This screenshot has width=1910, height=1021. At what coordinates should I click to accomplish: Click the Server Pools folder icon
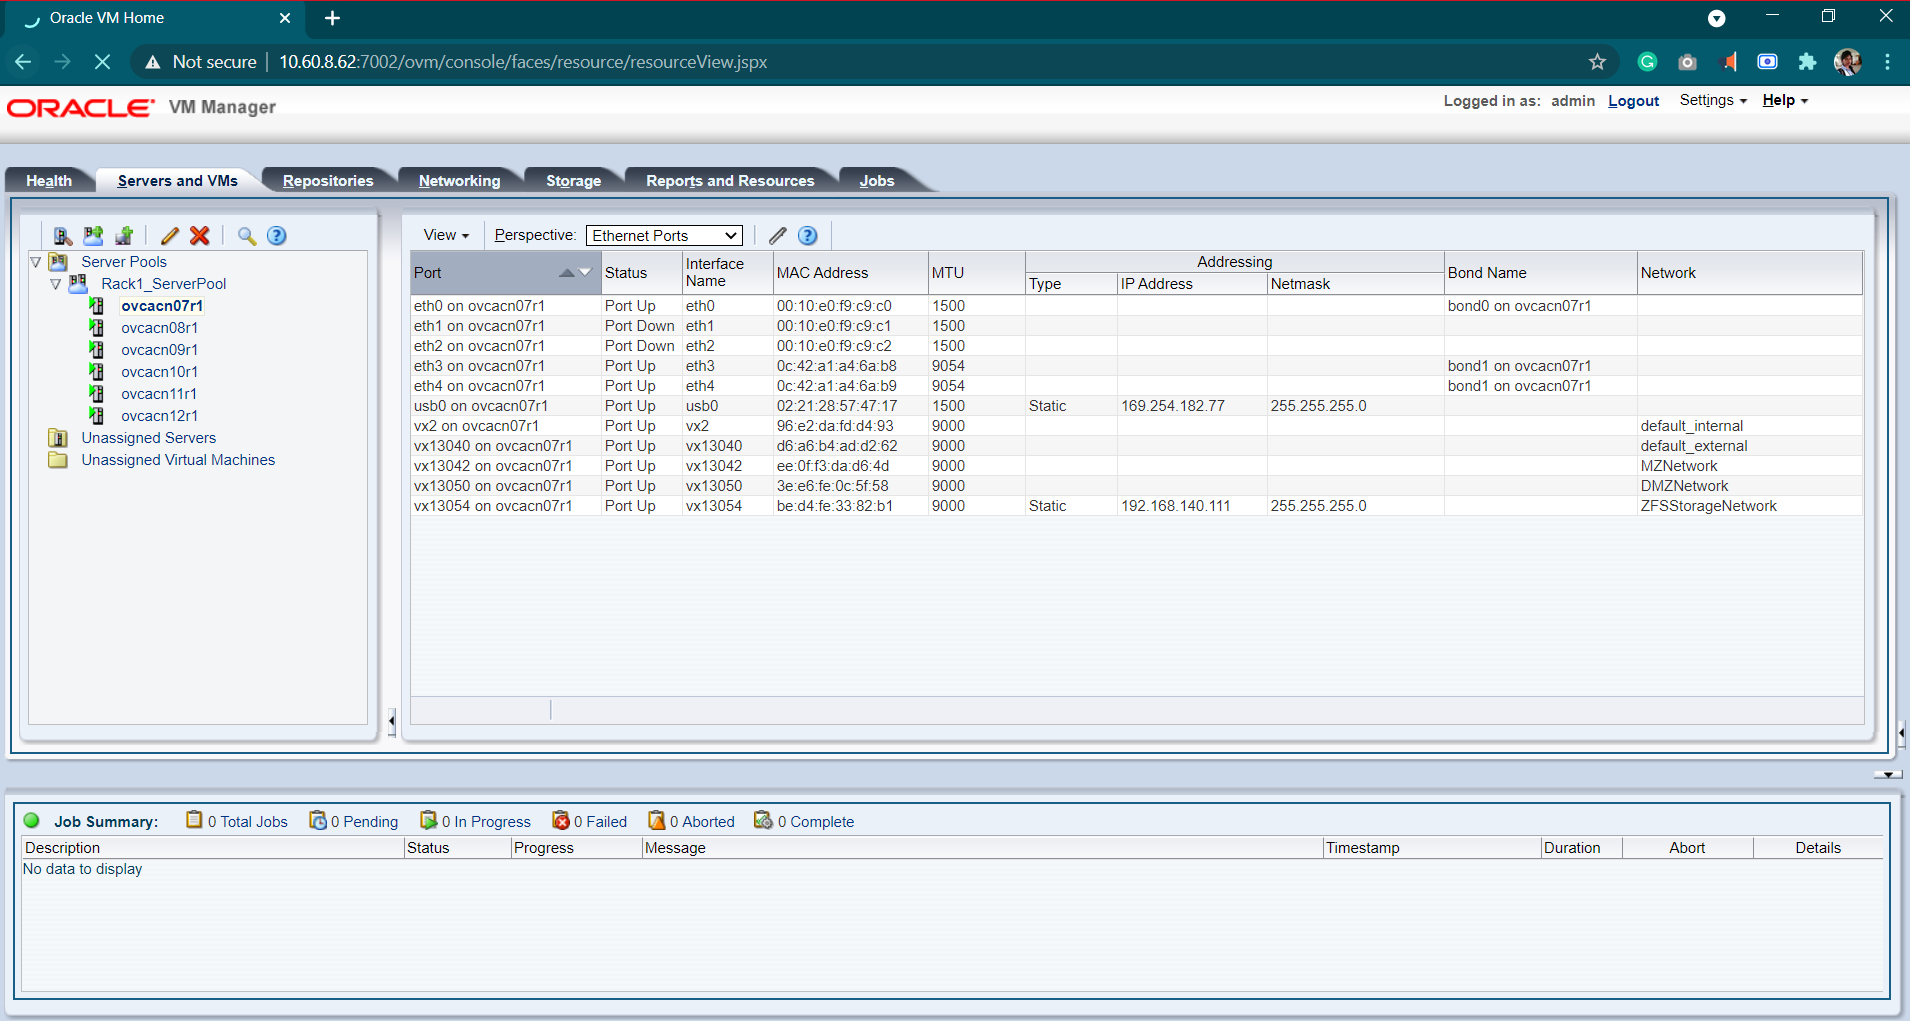[x=59, y=262]
